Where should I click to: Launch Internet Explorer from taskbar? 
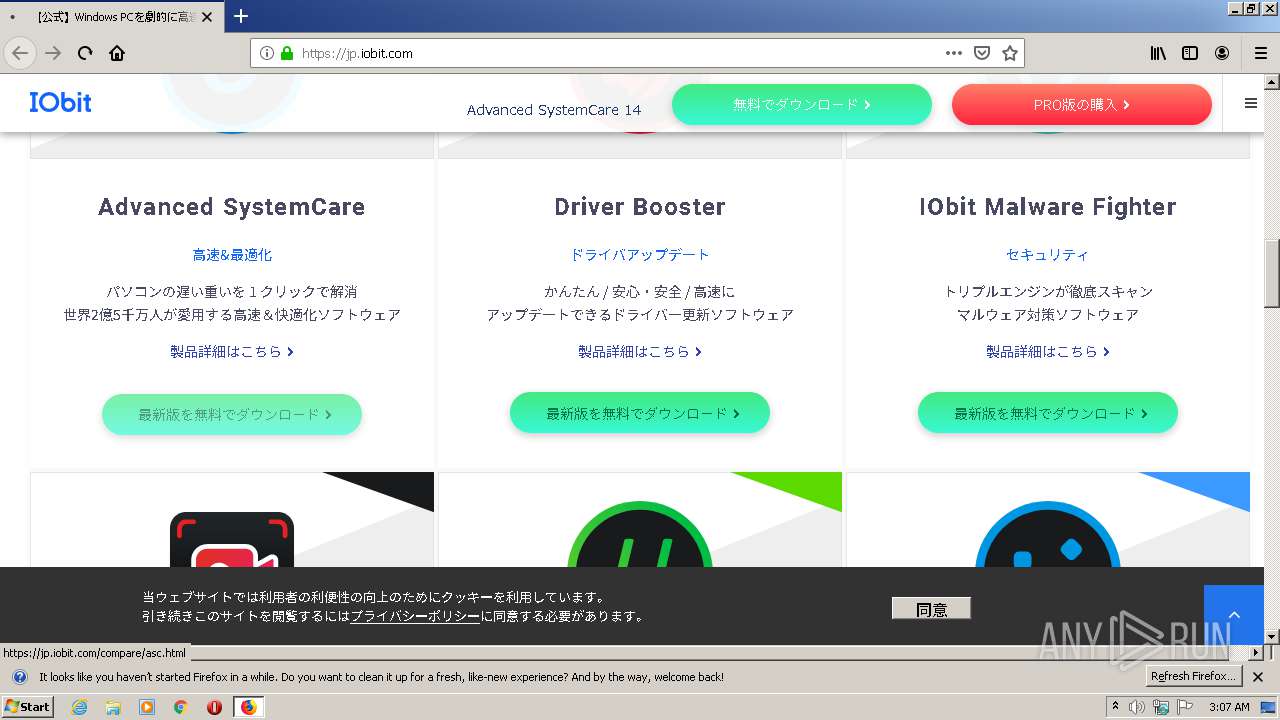click(80, 707)
